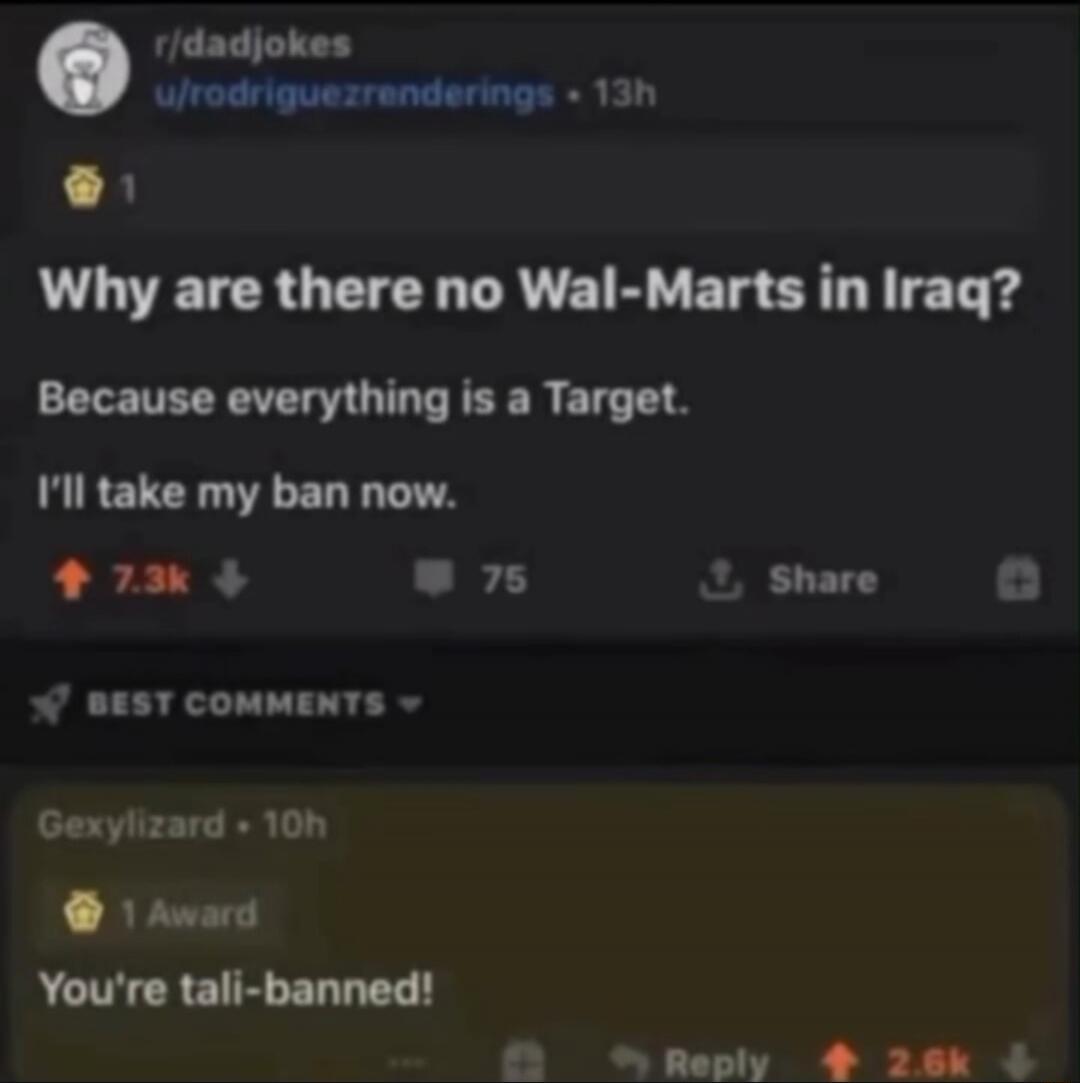Give an award to the post
The width and height of the screenshot is (1080, 1083).
point(1018,577)
